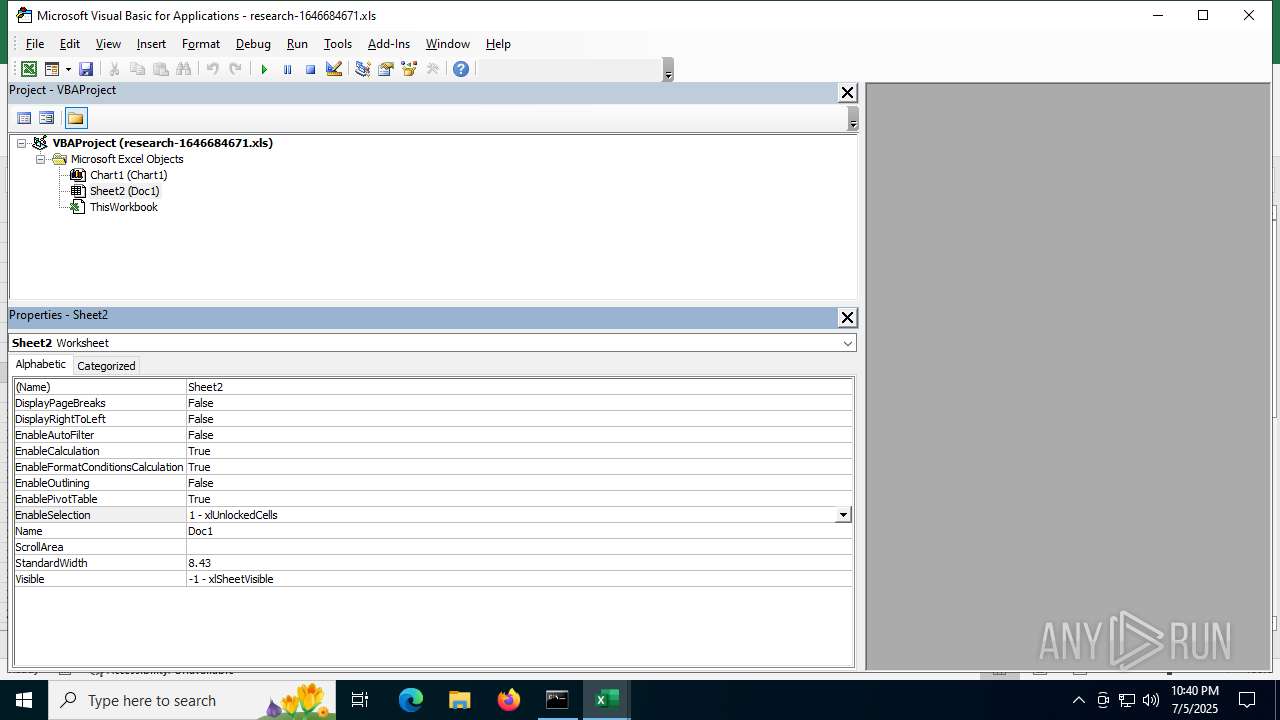This screenshot has height=720, width=1280.
Task: Open Project panel toolbar overflow arrow
Action: [853, 119]
